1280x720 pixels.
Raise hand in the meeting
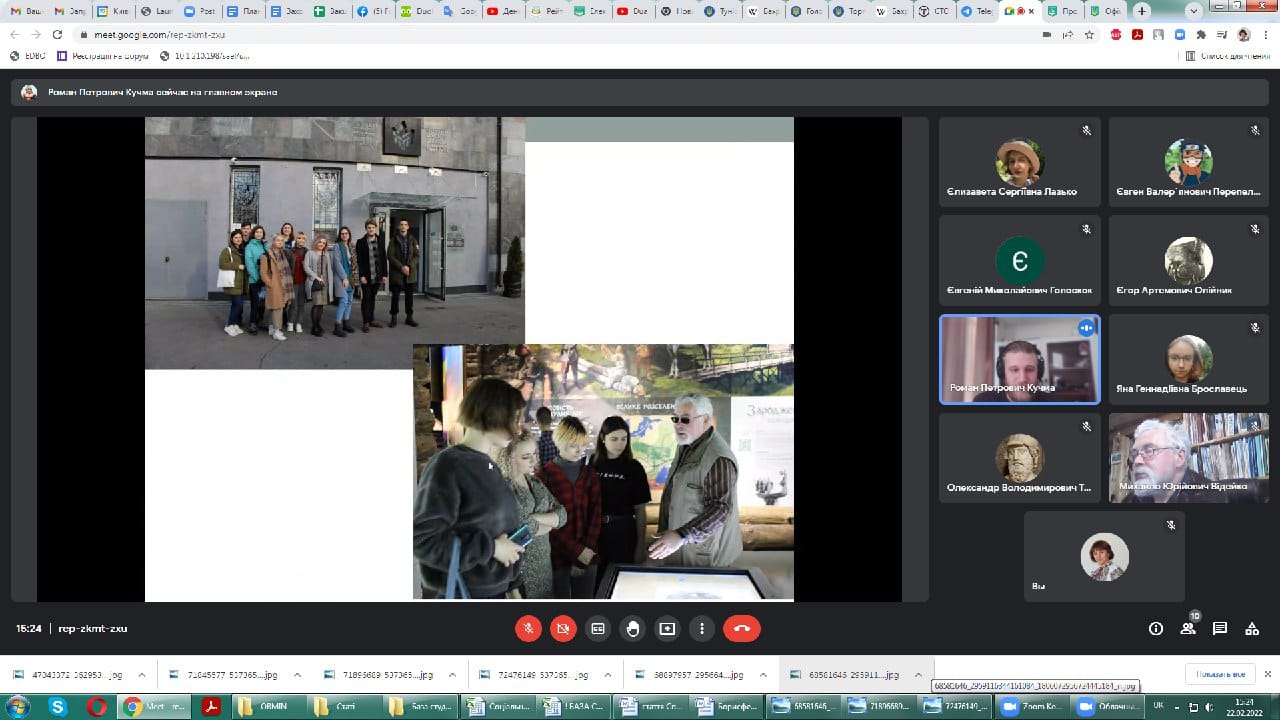click(633, 628)
